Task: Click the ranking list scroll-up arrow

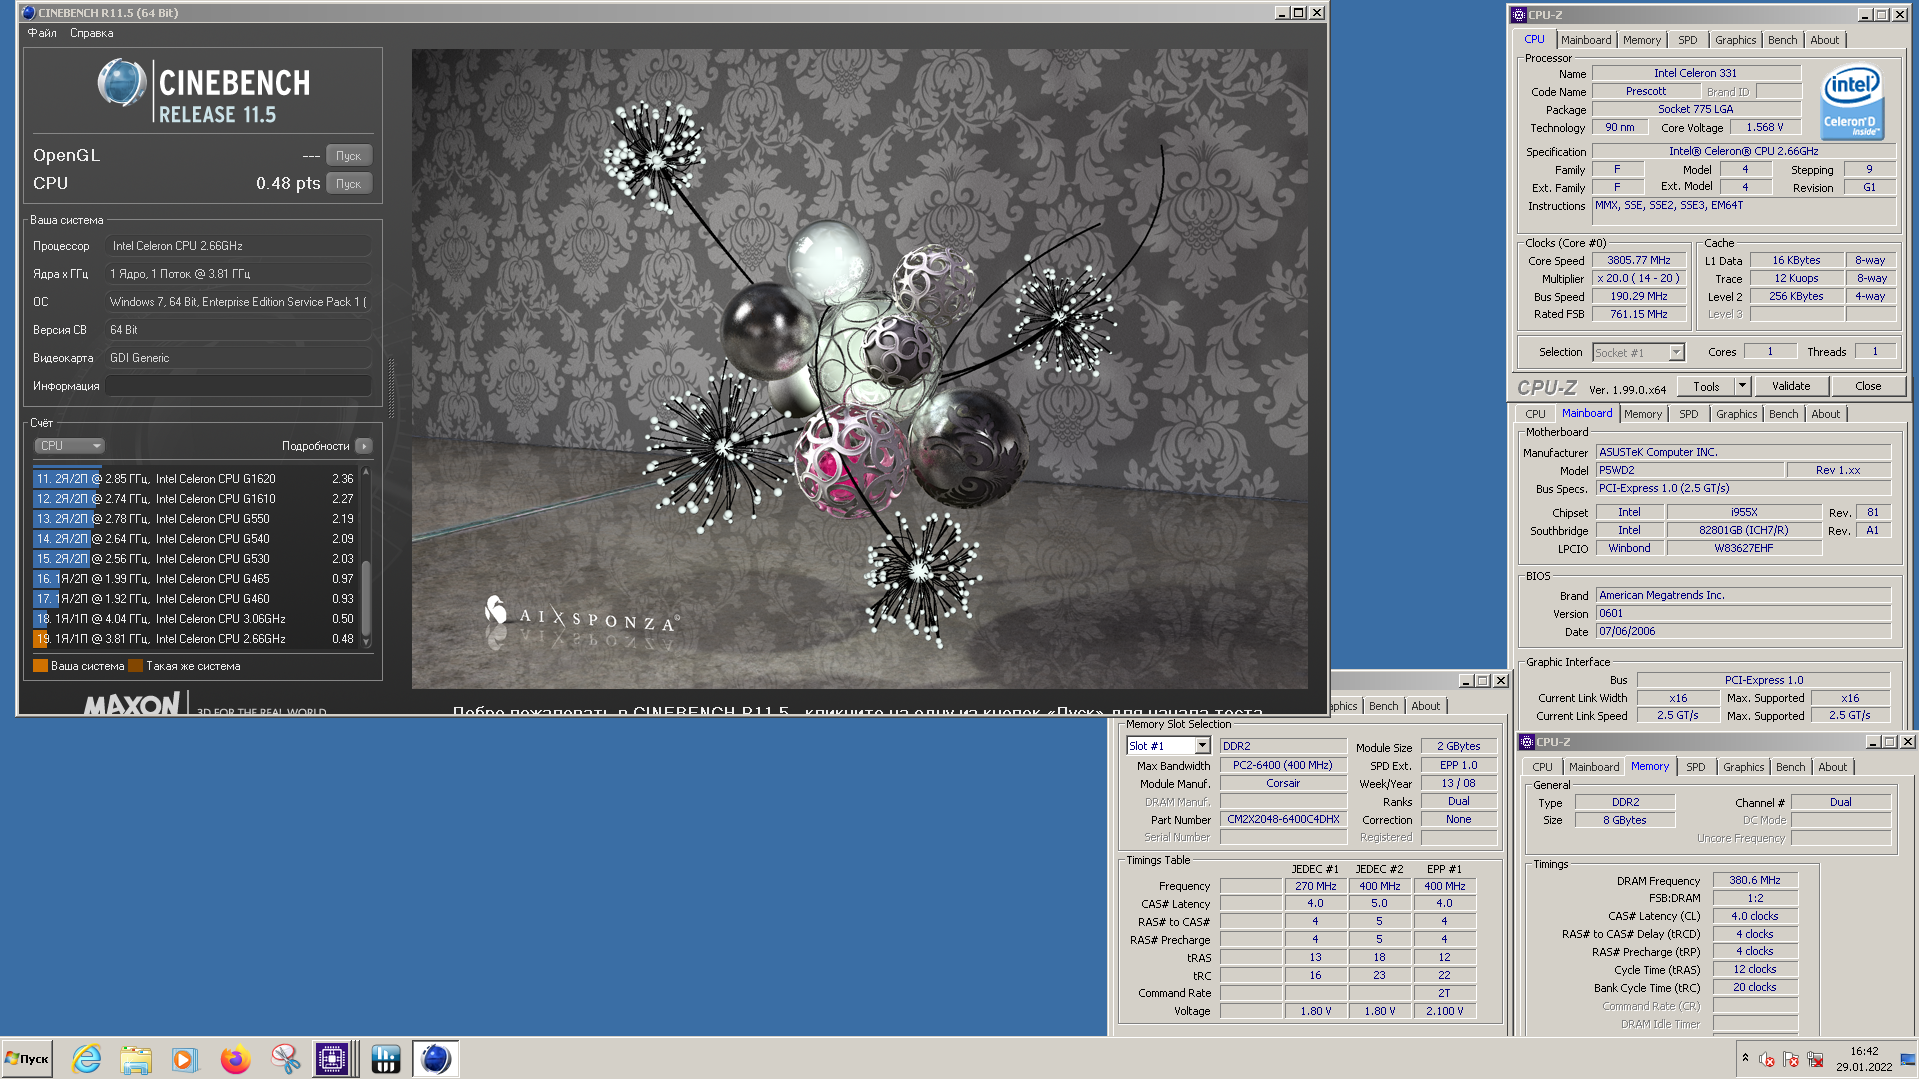Action: click(366, 471)
